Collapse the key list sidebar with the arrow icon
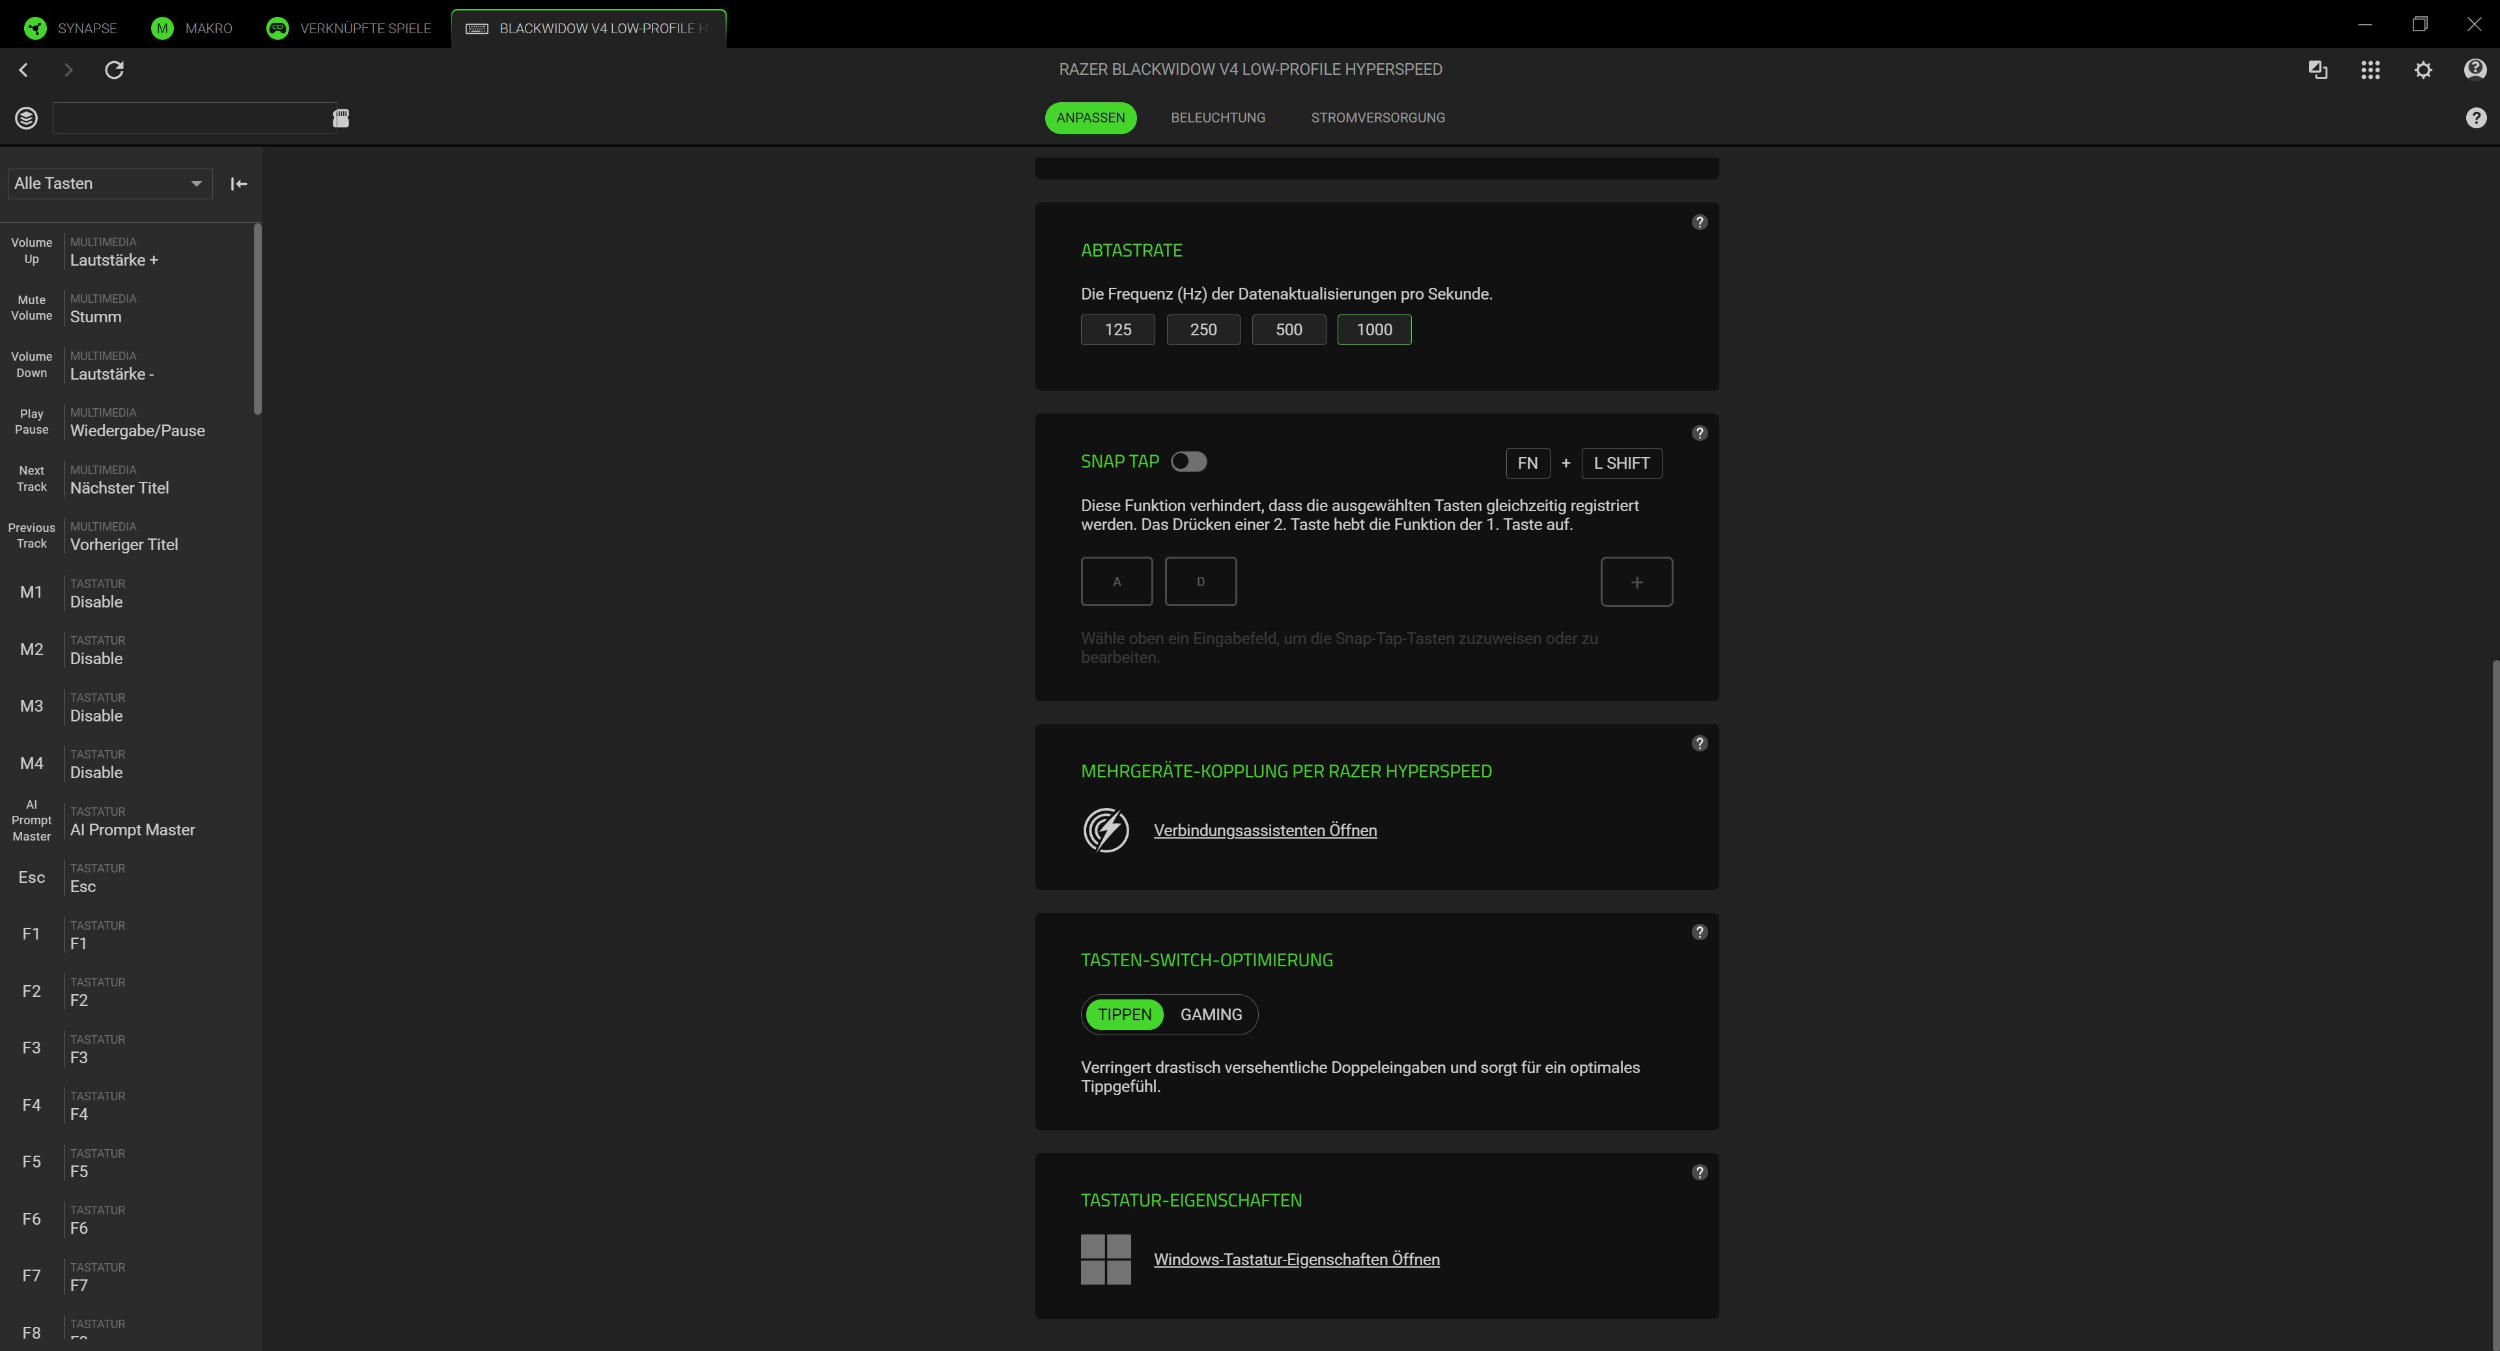The height and width of the screenshot is (1351, 2500). coord(239,184)
